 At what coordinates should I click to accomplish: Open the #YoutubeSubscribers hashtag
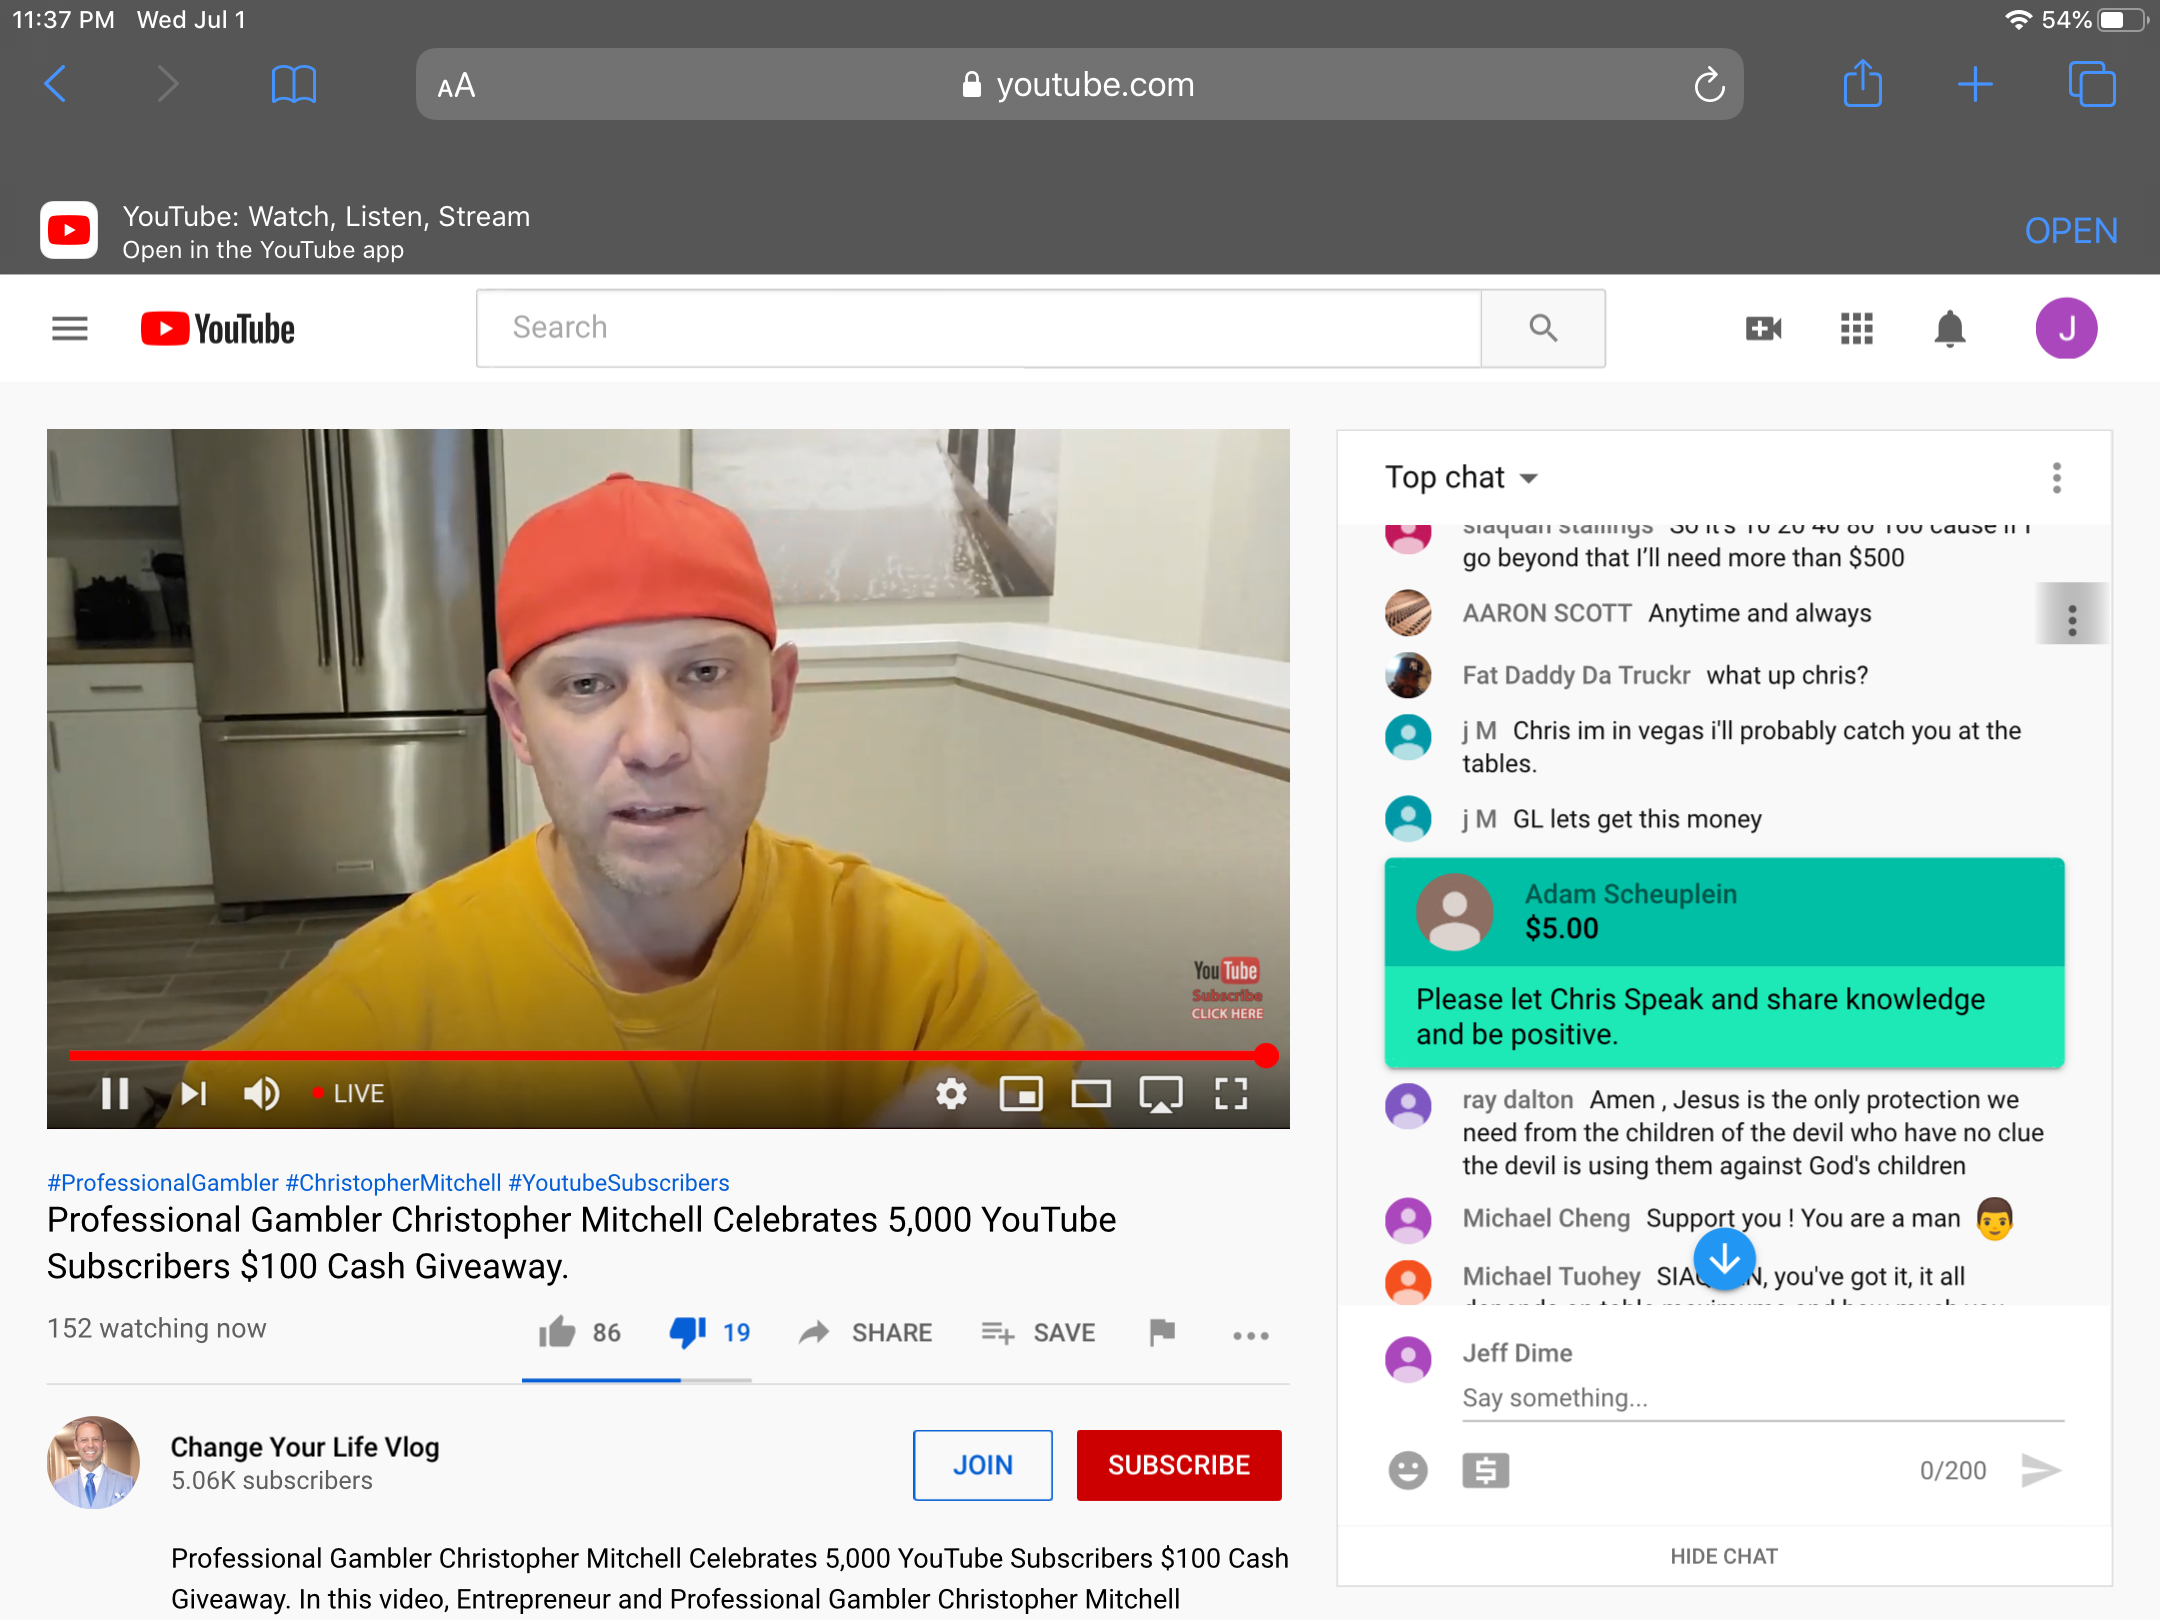(x=619, y=1183)
